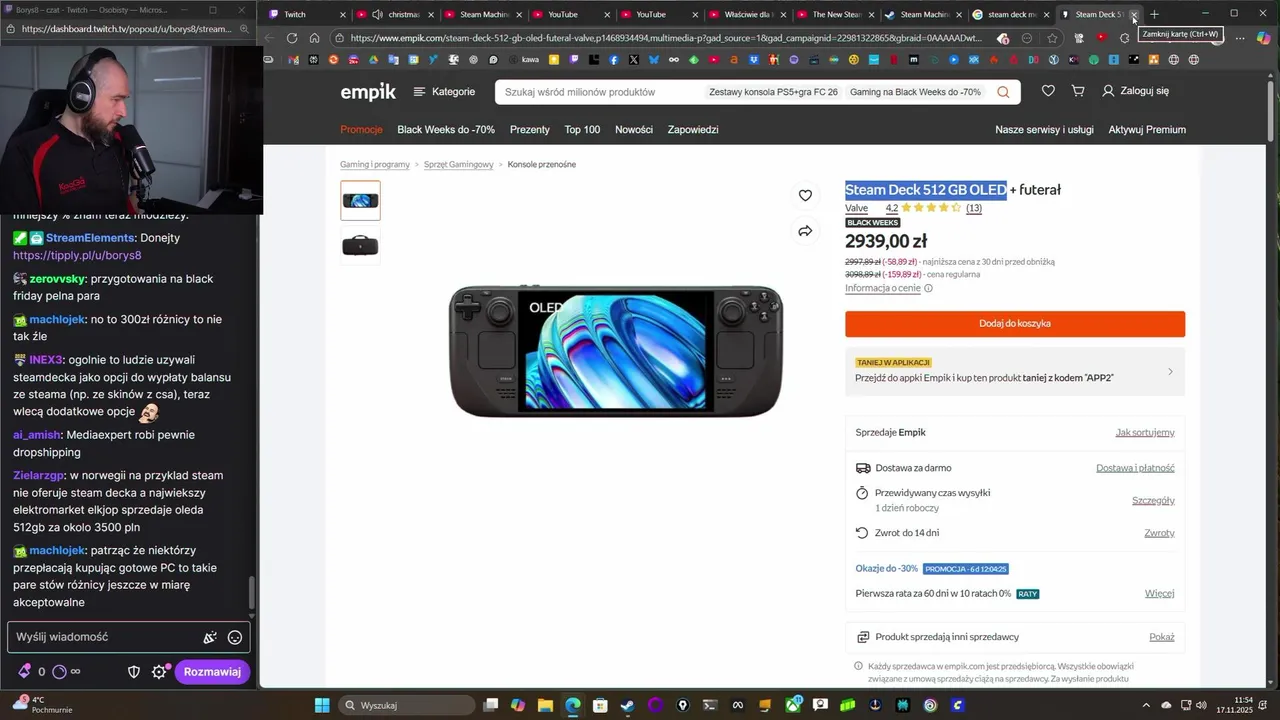Open the Steam icon in the taskbar
The height and width of the screenshot is (720, 1280).
[x=626, y=705]
